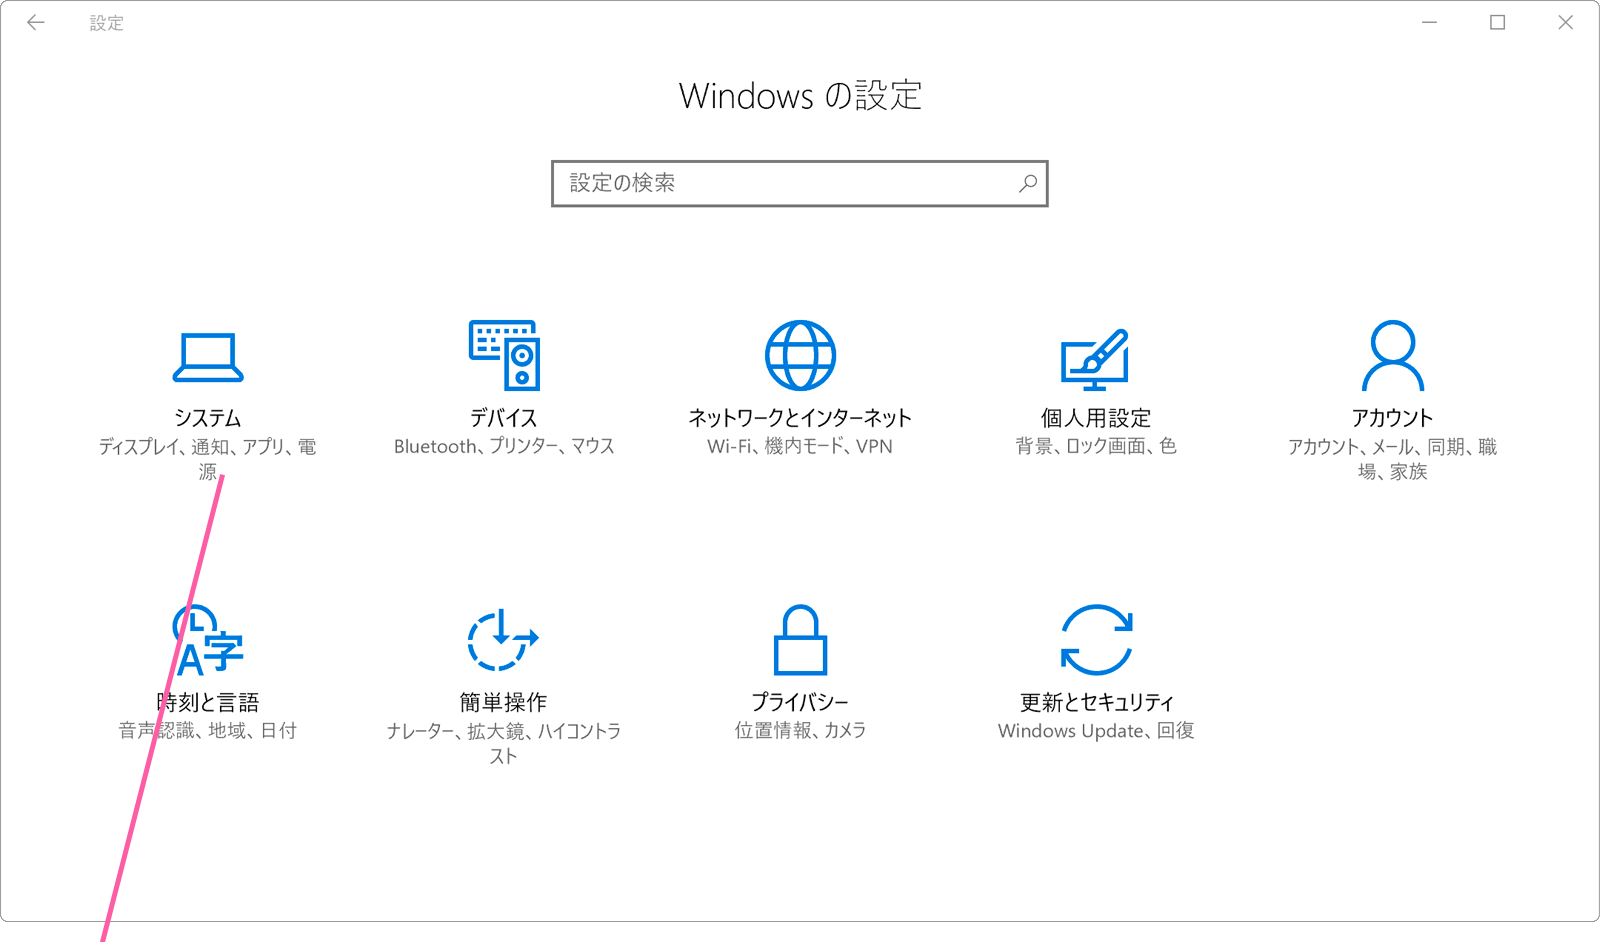
Task: Click the 'Windows の設定' heading
Action: (x=800, y=96)
